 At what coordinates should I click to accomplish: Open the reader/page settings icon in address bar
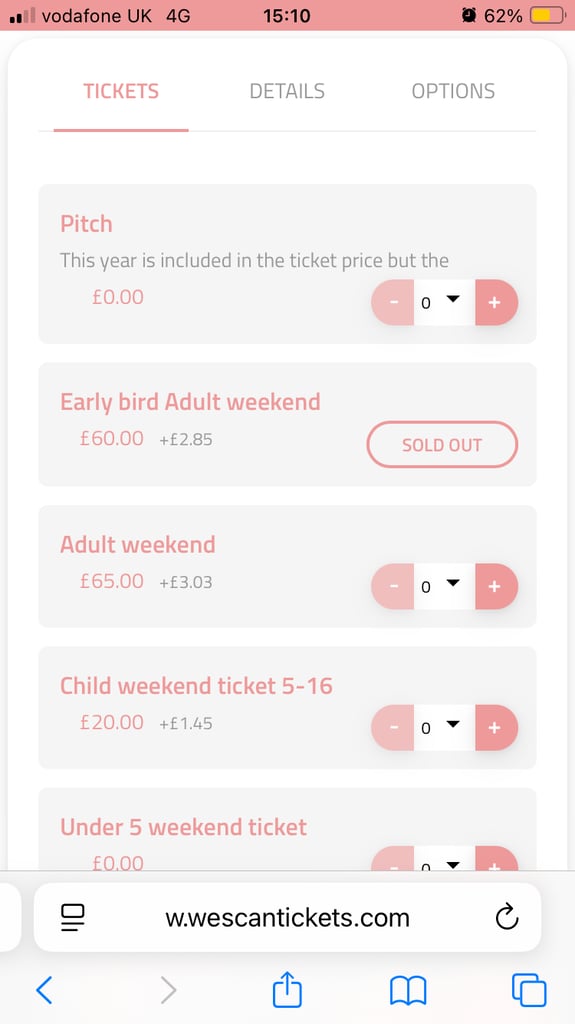pos(73,918)
